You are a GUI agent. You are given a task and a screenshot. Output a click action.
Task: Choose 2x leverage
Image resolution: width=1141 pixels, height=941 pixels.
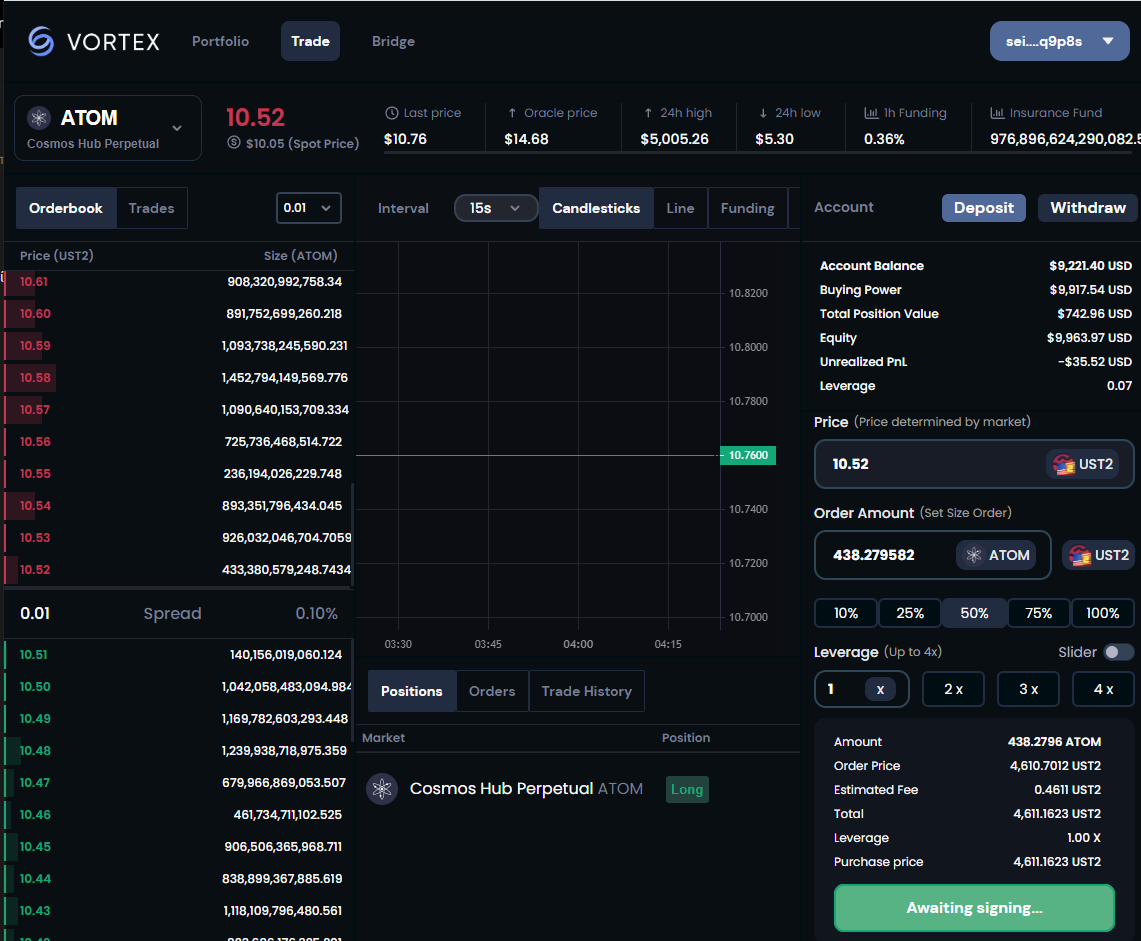click(953, 689)
